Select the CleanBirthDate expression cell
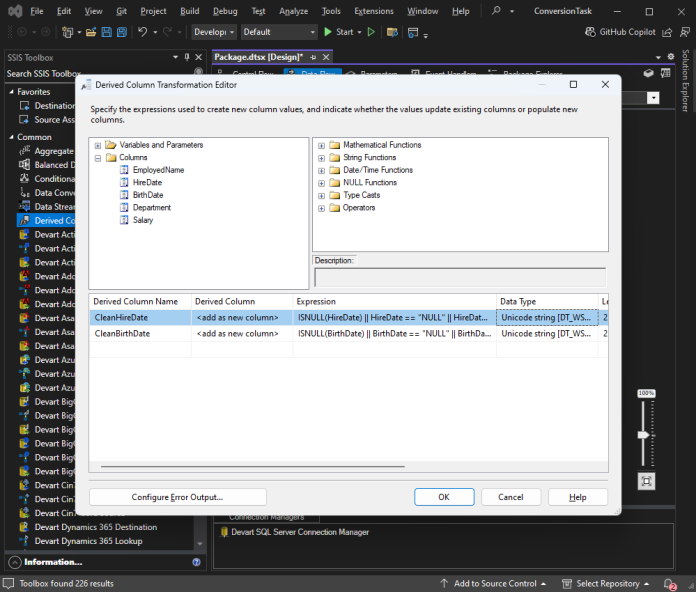Image resolution: width=696 pixels, height=592 pixels. (x=394, y=334)
